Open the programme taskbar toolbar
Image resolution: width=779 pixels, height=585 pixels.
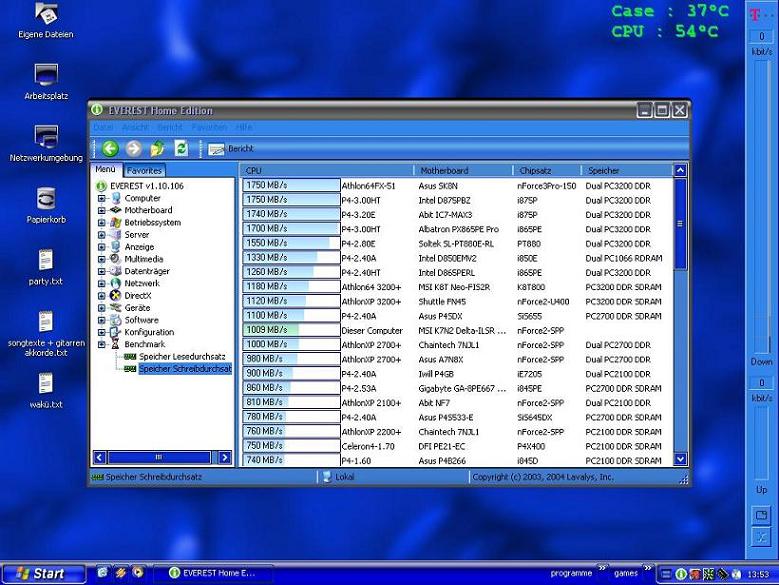pyautogui.click(x=571, y=573)
